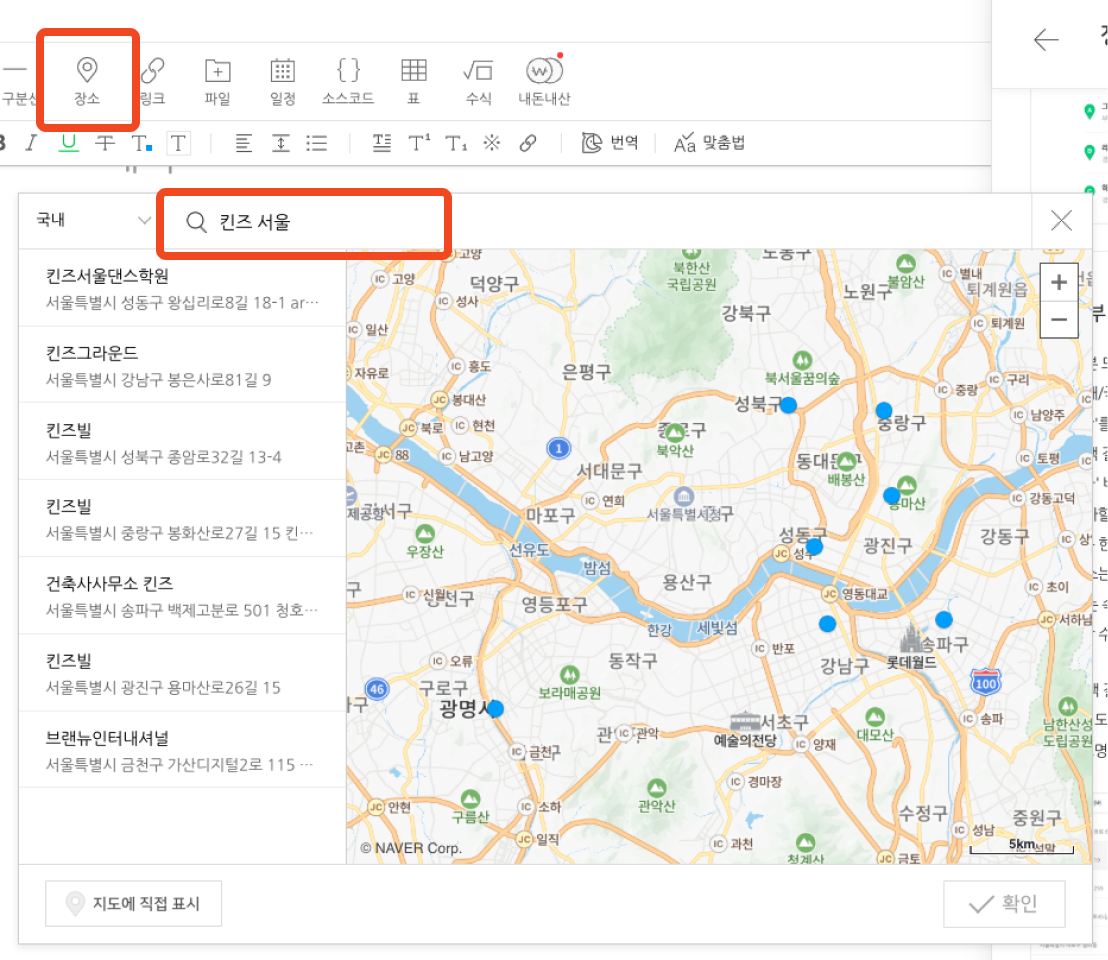Click the blue marker near 광명시

coord(495,709)
